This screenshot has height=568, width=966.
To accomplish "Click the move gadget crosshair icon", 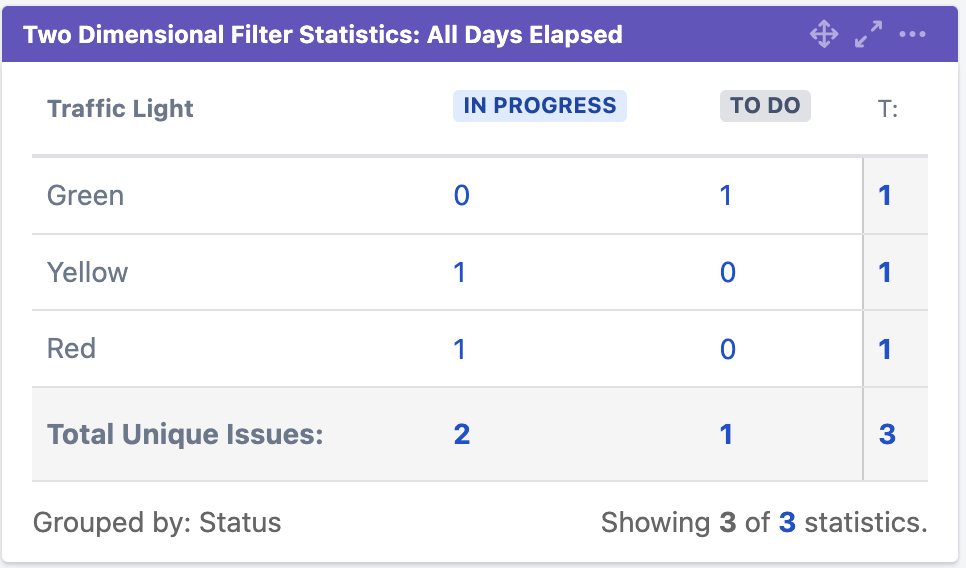I will click(x=824, y=35).
